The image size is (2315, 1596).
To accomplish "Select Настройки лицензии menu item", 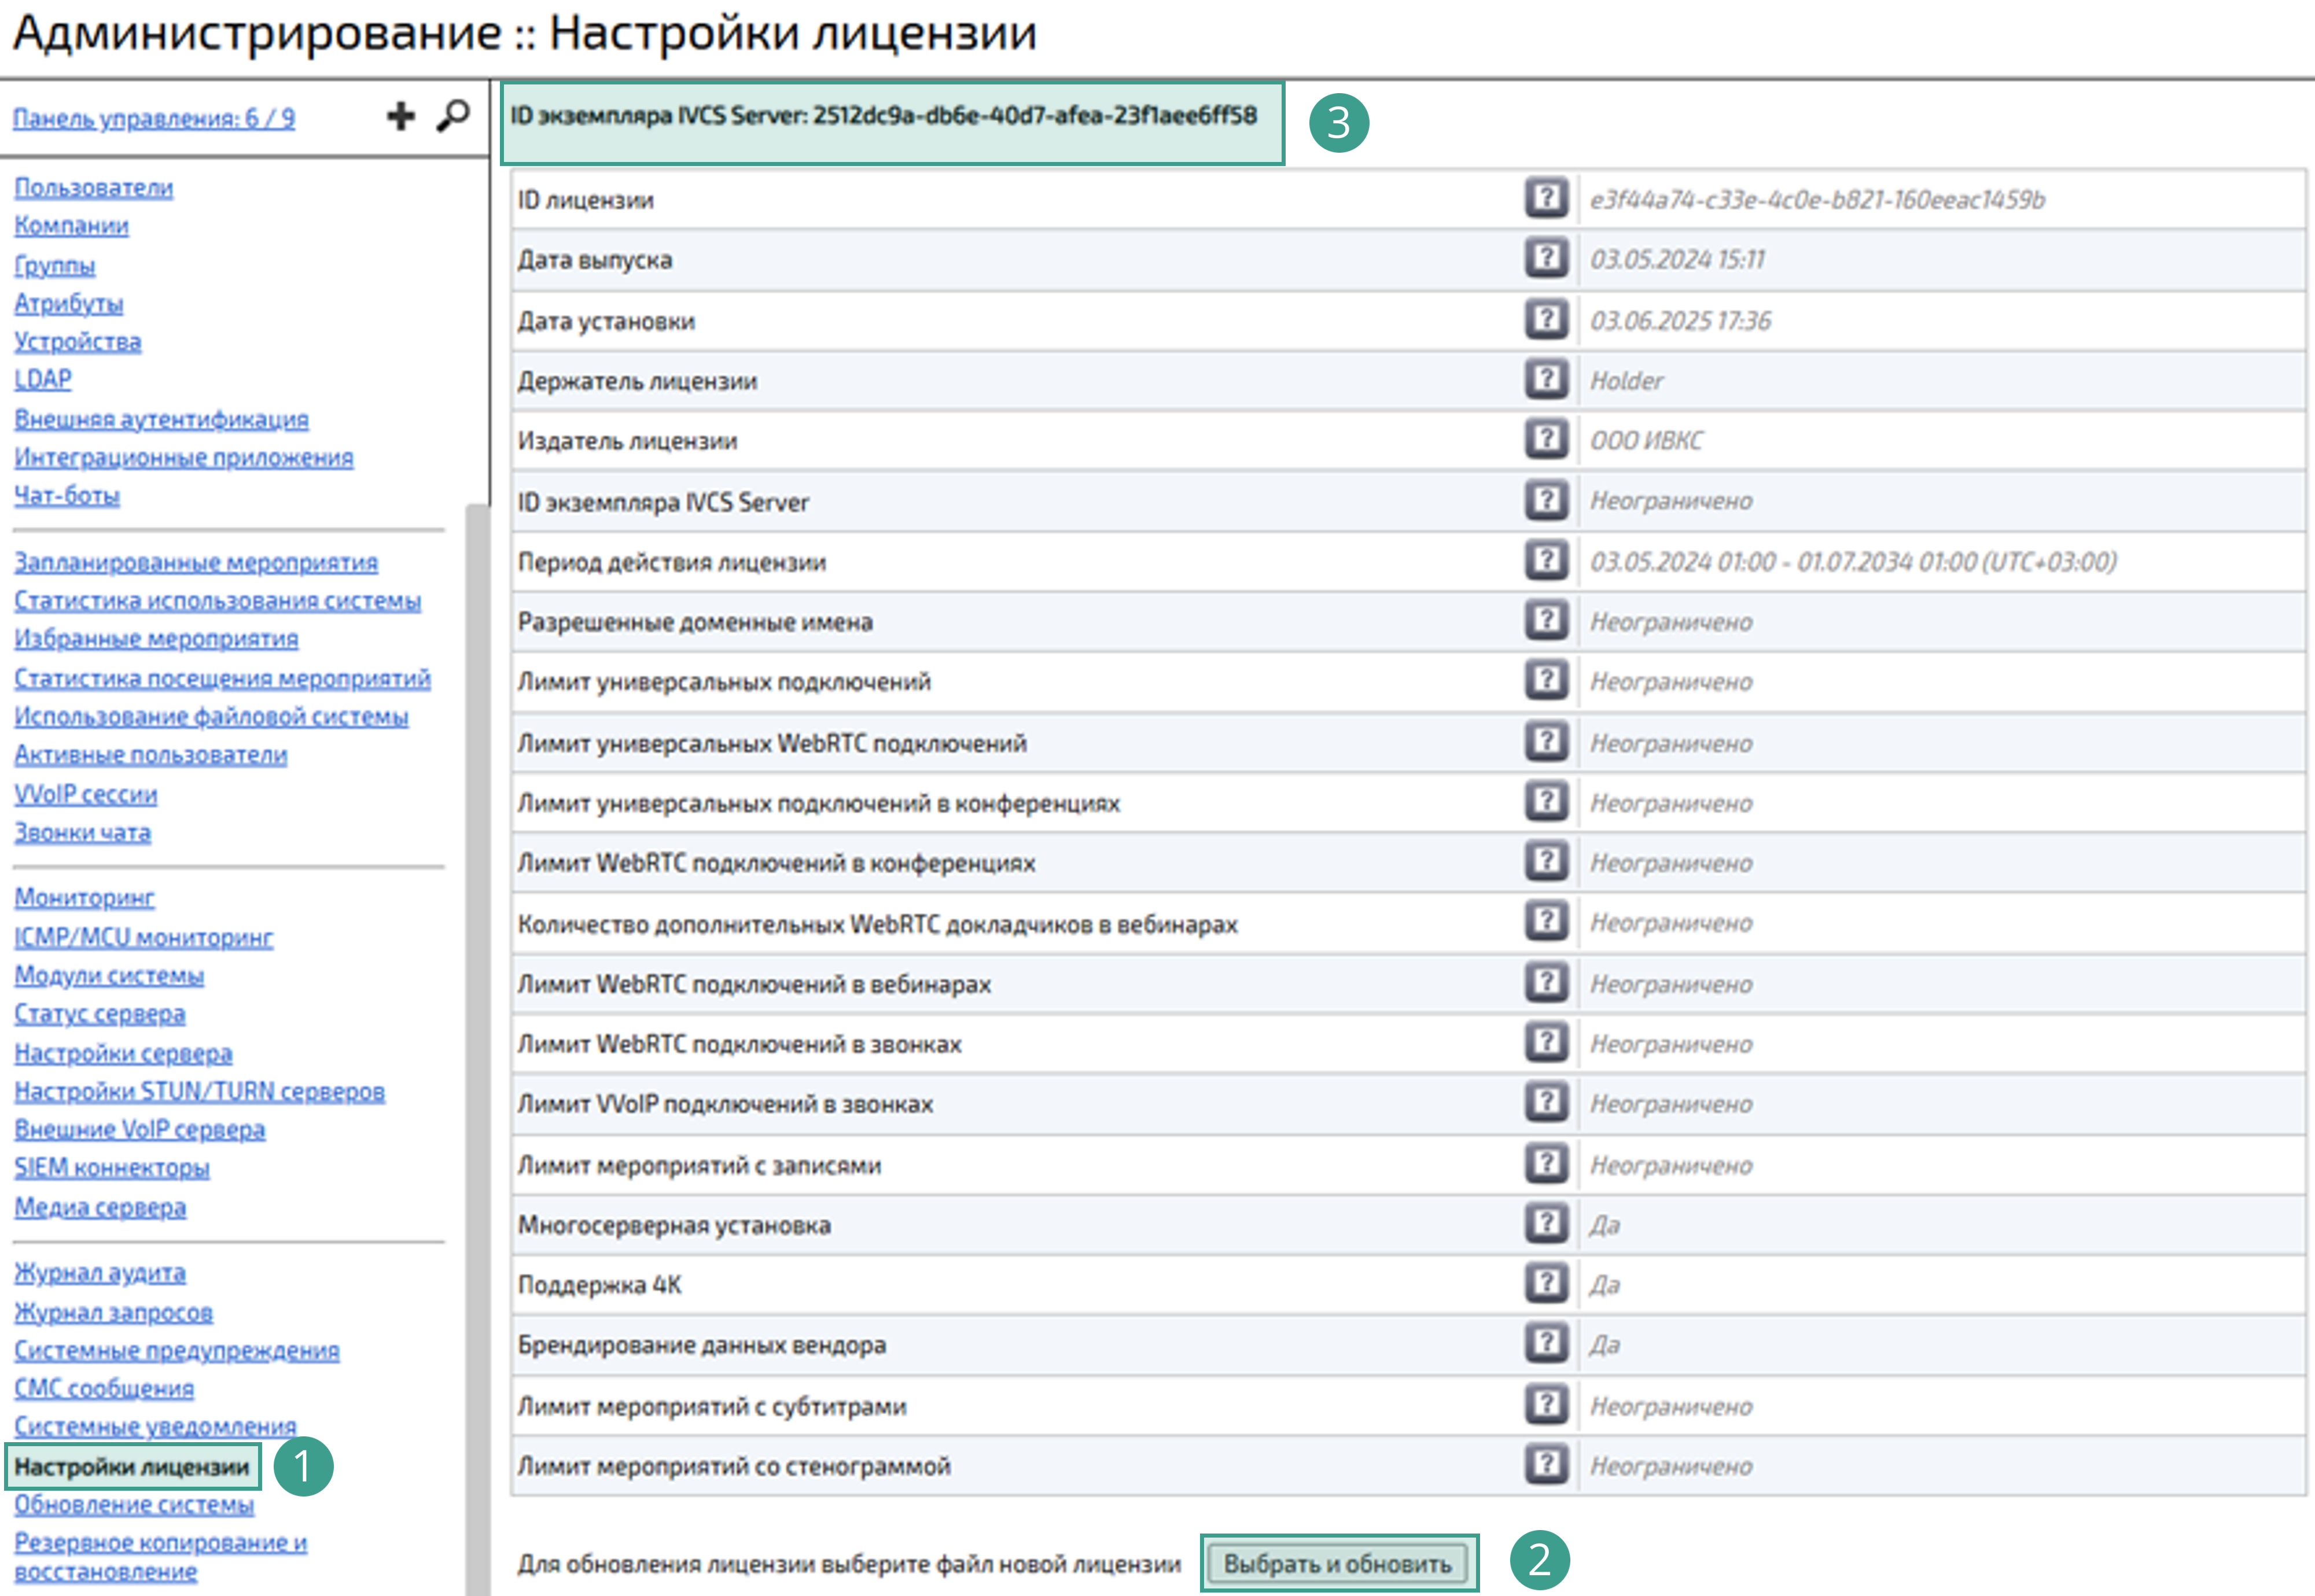I will click(131, 1466).
